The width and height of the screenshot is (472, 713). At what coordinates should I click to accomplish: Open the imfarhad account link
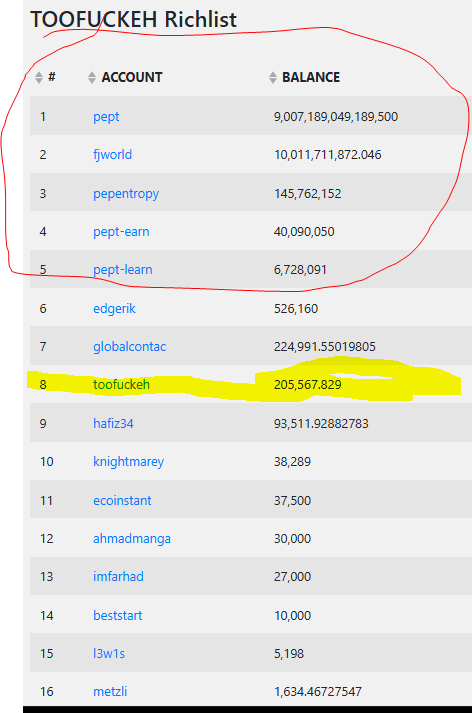118,577
